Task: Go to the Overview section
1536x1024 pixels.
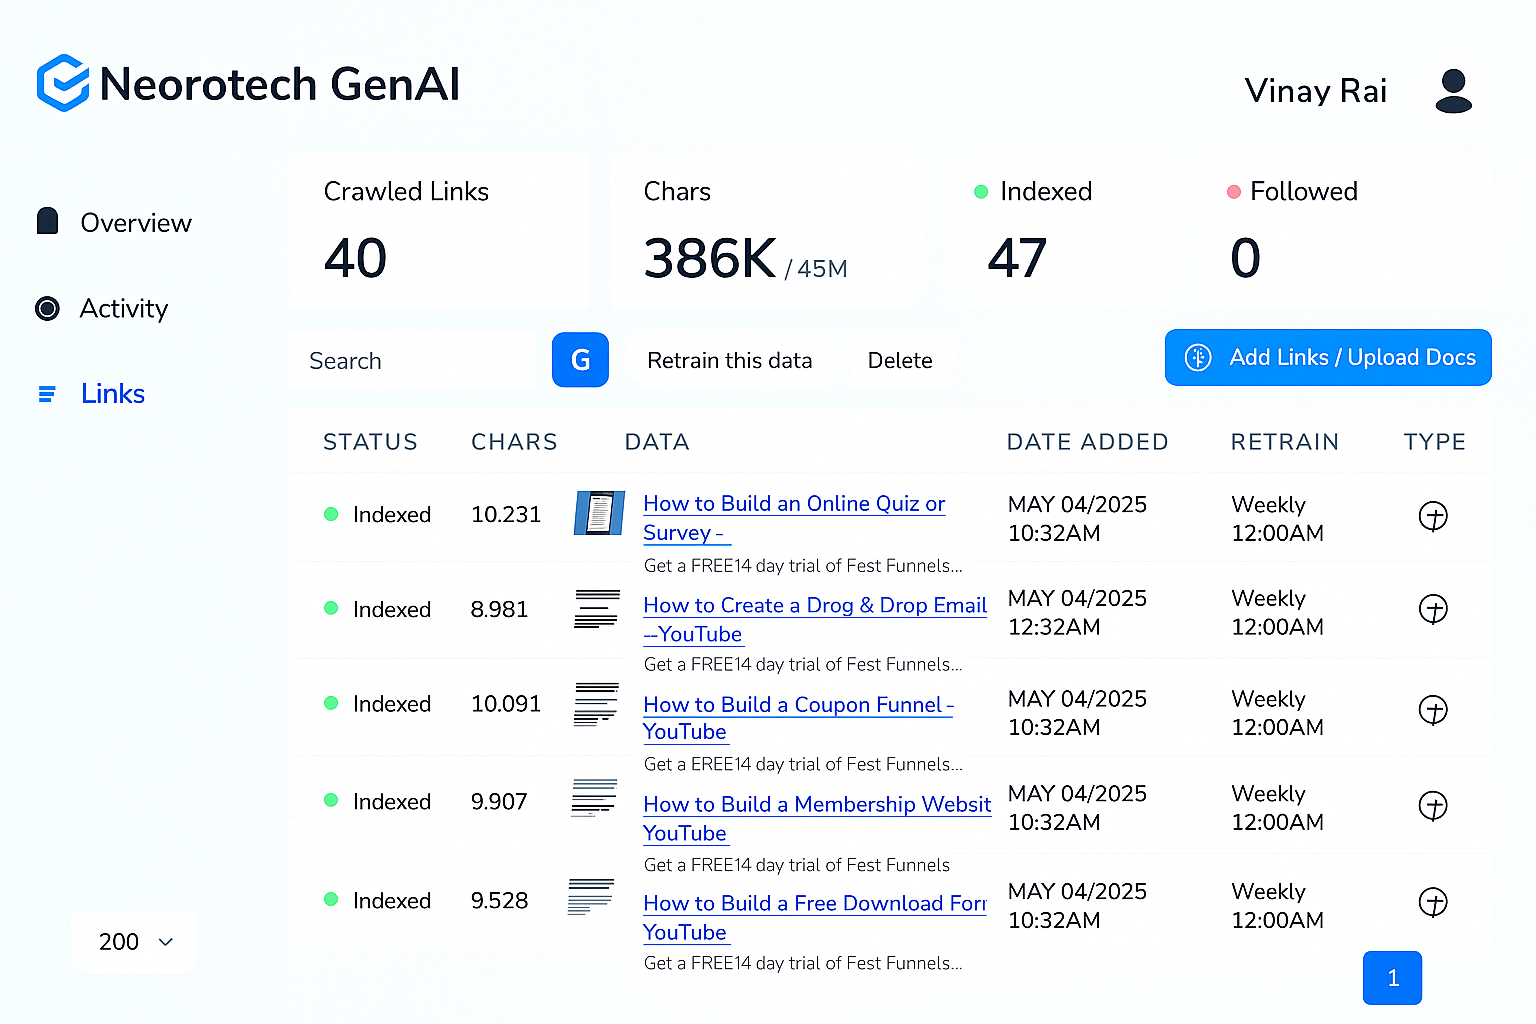Action: pos(135,223)
